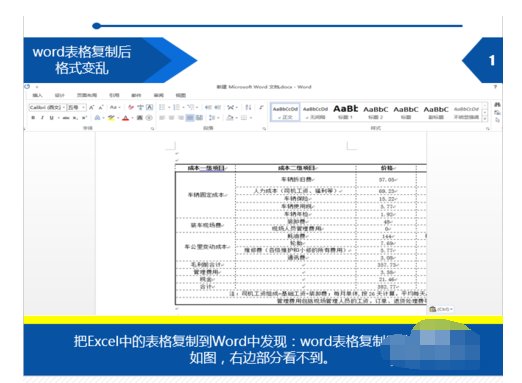Apply the Subtitle style
The height and width of the screenshot is (383, 522).
pyautogui.click(x=436, y=112)
